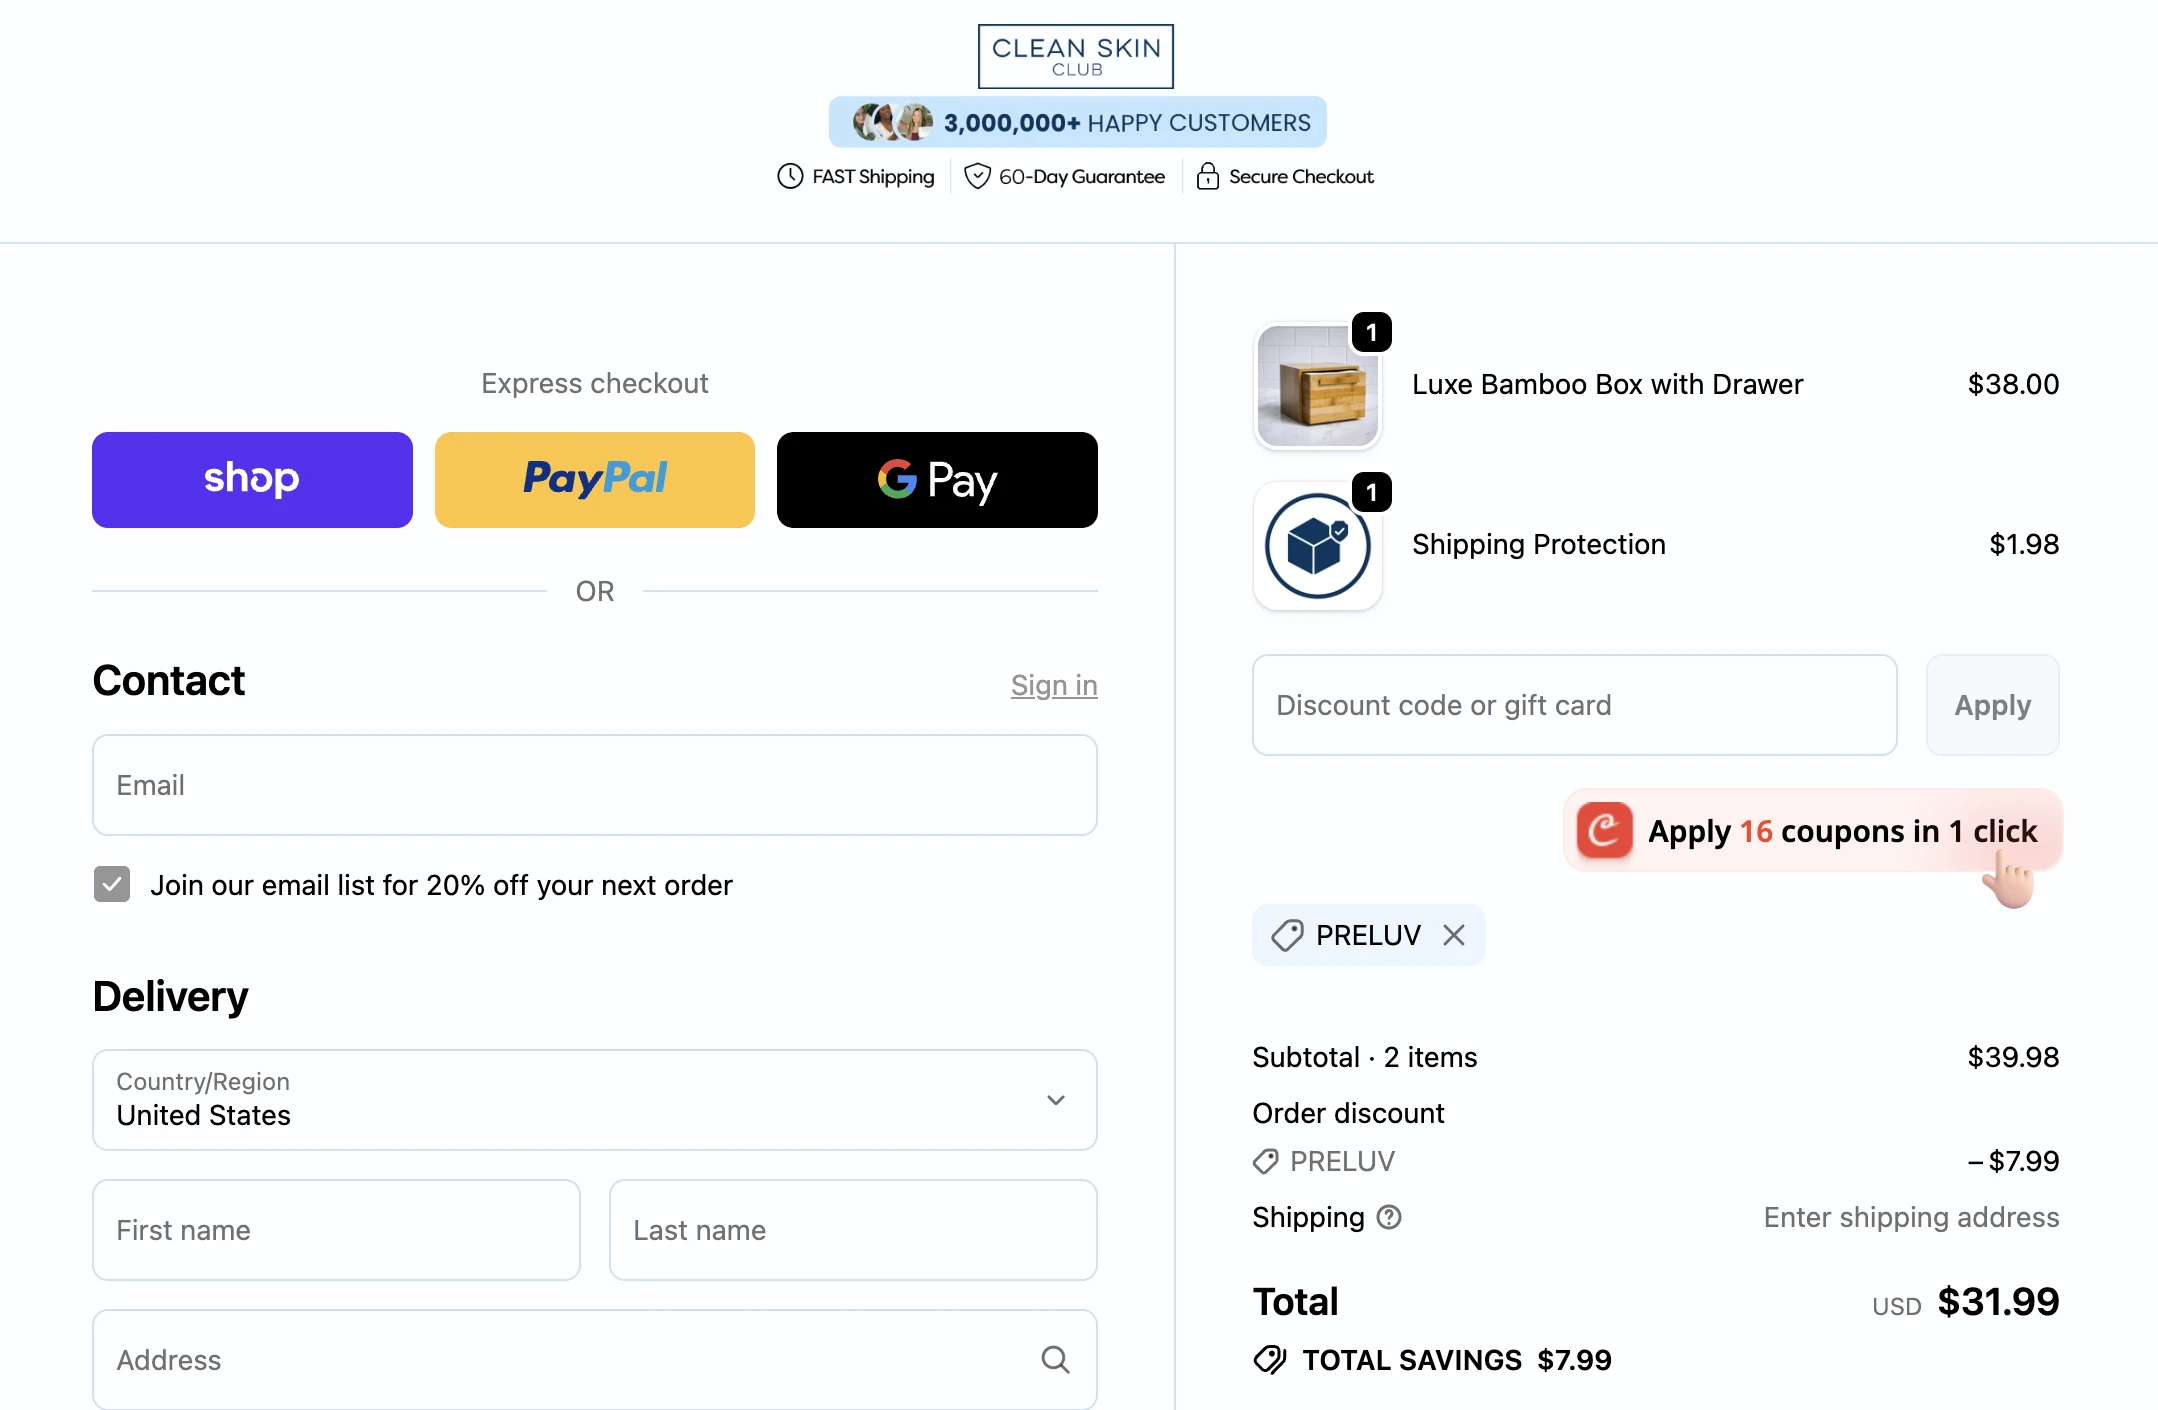2158x1410 pixels.
Task: Click the 60-Day Guarantee shield icon
Action: 977,176
